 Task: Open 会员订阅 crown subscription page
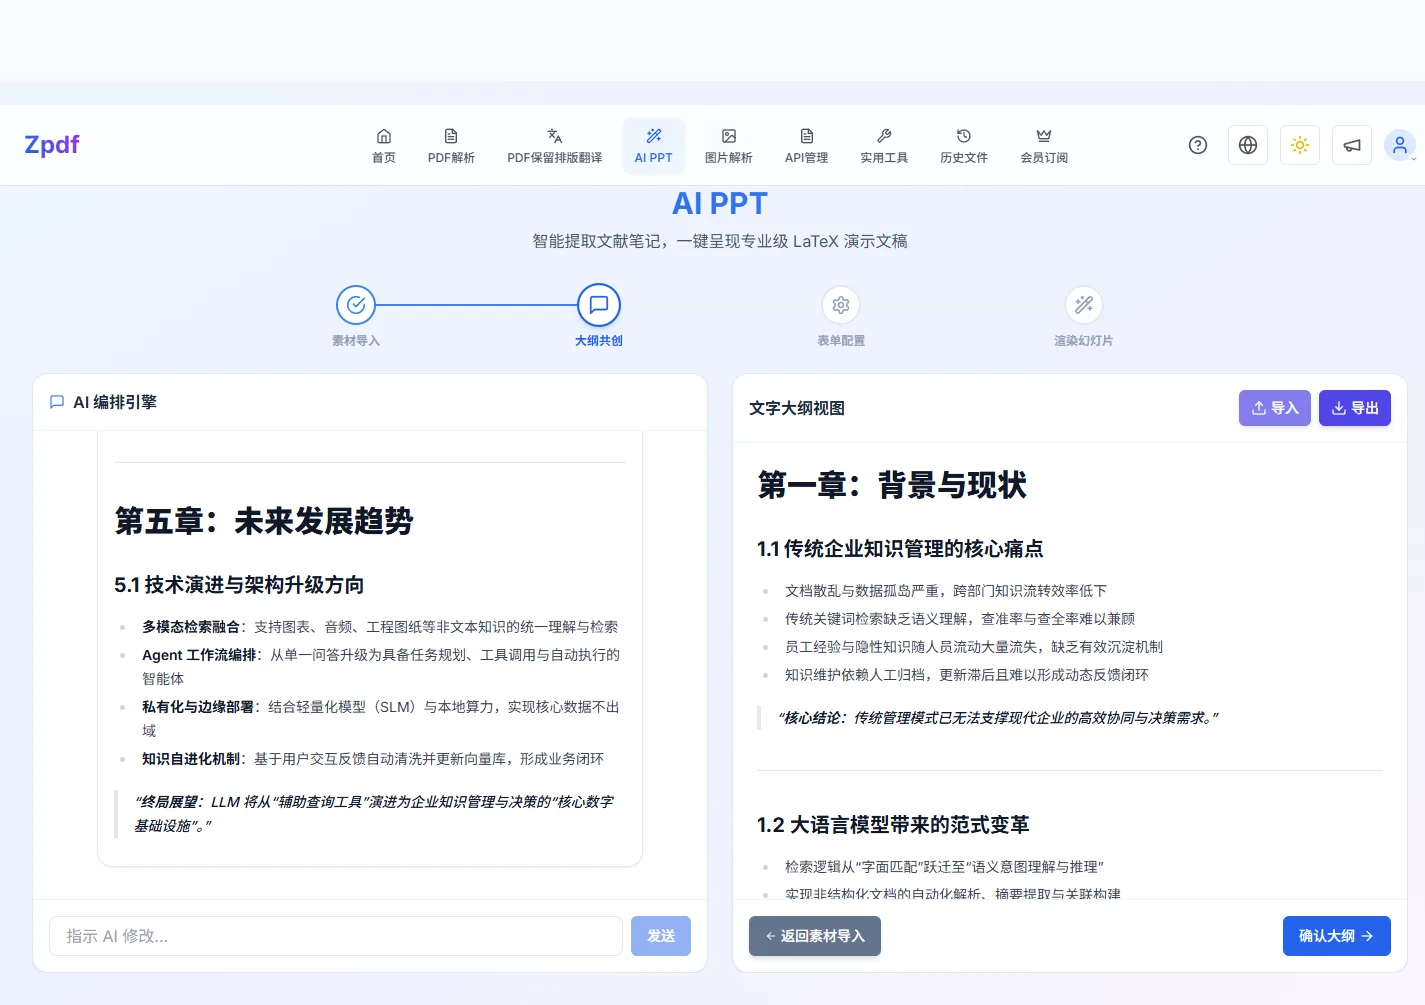click(1044, 146)
